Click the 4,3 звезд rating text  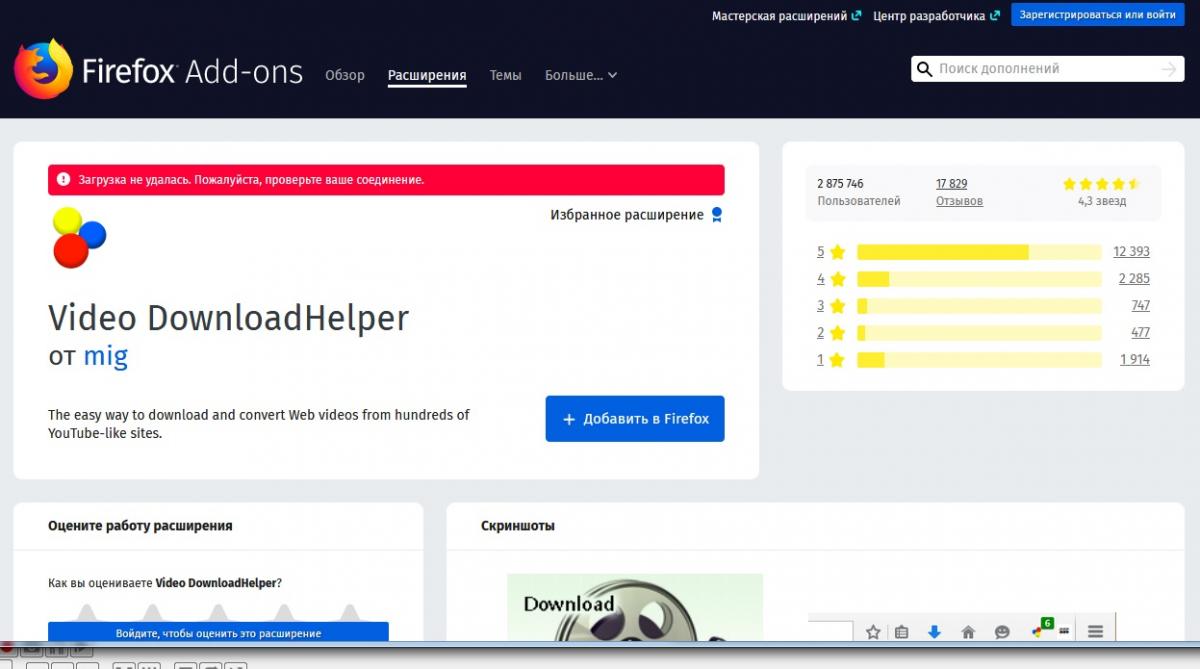coord(1102,201)
